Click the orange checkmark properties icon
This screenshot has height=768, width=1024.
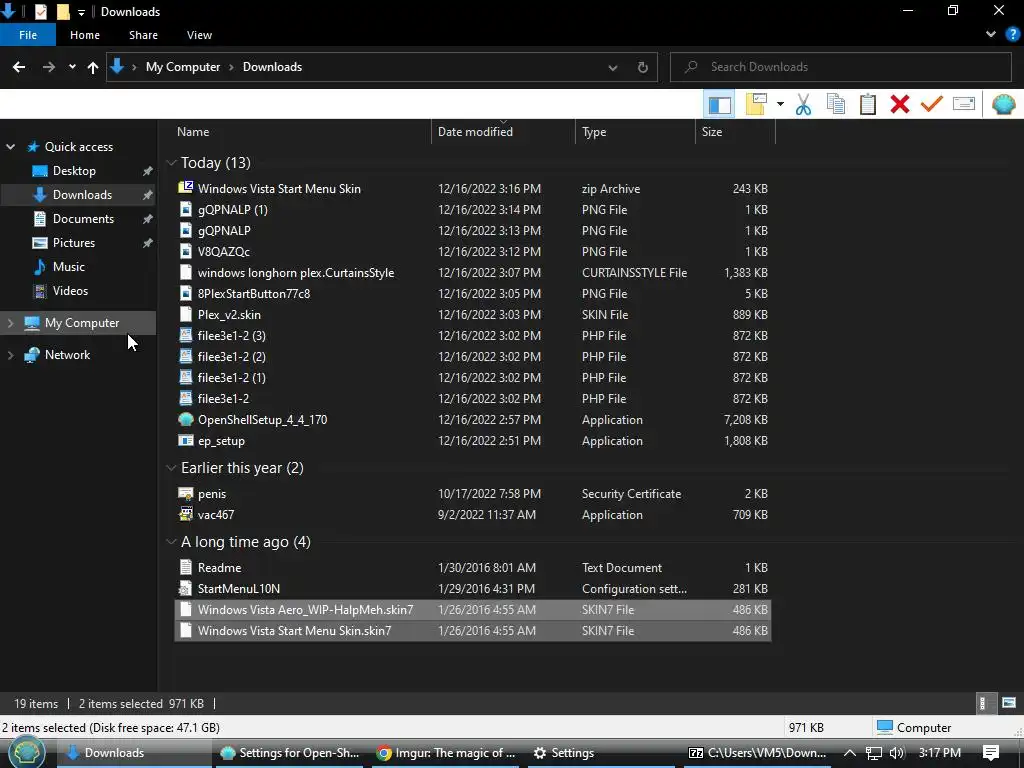pyautogui.click(x=931, y=104)
